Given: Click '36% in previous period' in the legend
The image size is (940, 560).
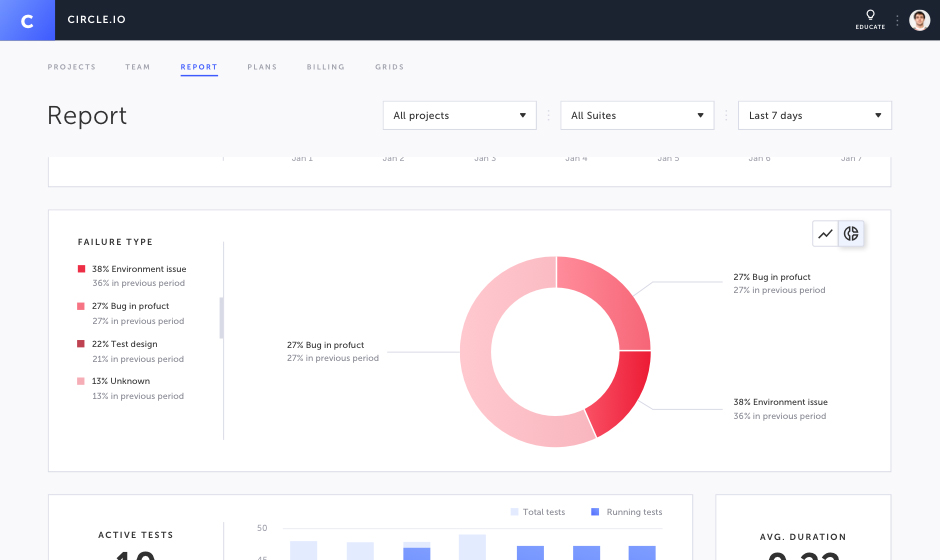Looking at the screenshot, I should [x=138, y=283].
